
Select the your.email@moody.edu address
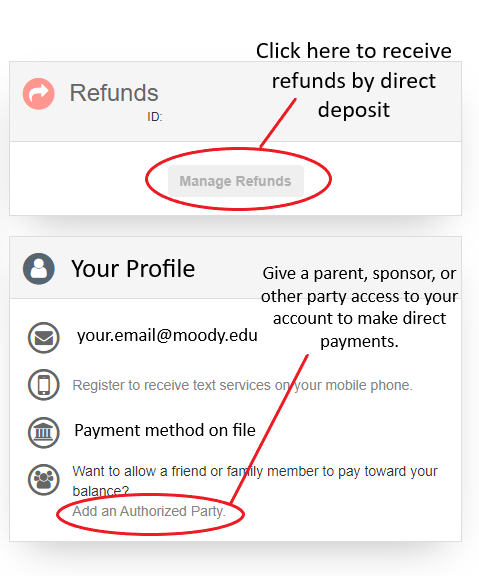167,335
